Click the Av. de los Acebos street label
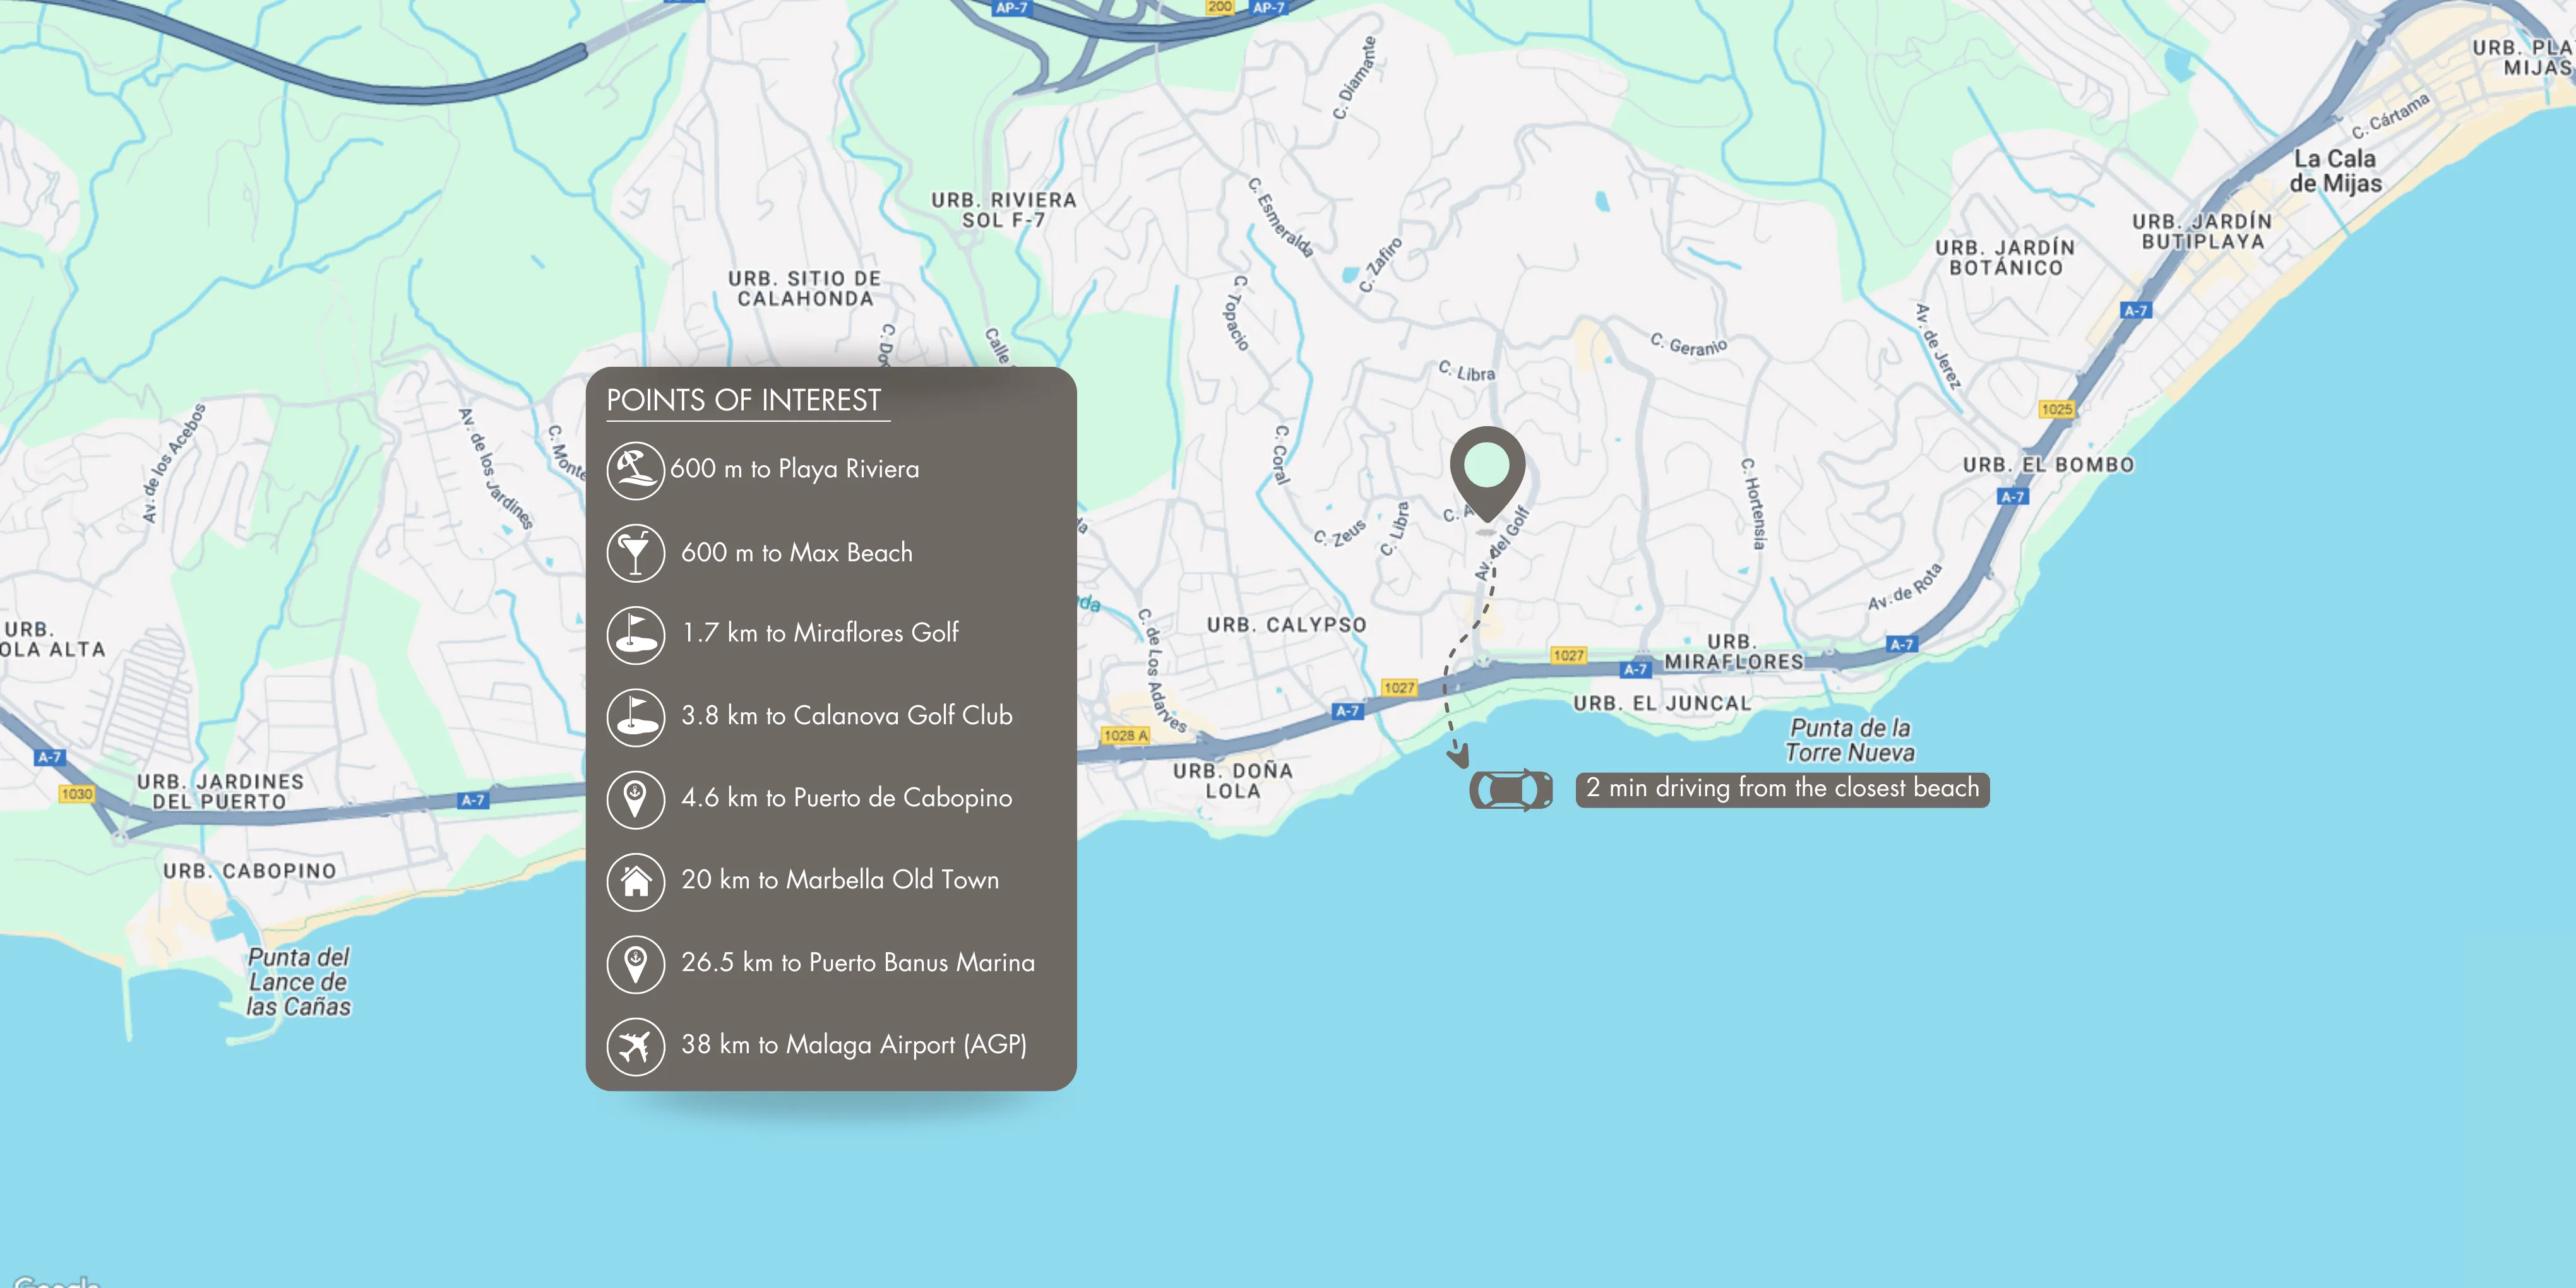The image size is (2576, 1288). [x=173, y=463]
